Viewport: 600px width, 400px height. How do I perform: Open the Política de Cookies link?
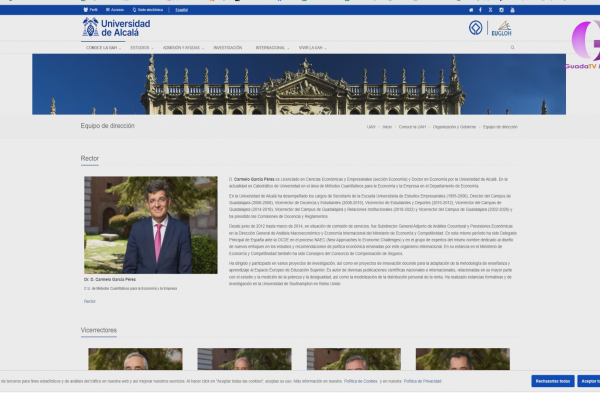point(360,381)
